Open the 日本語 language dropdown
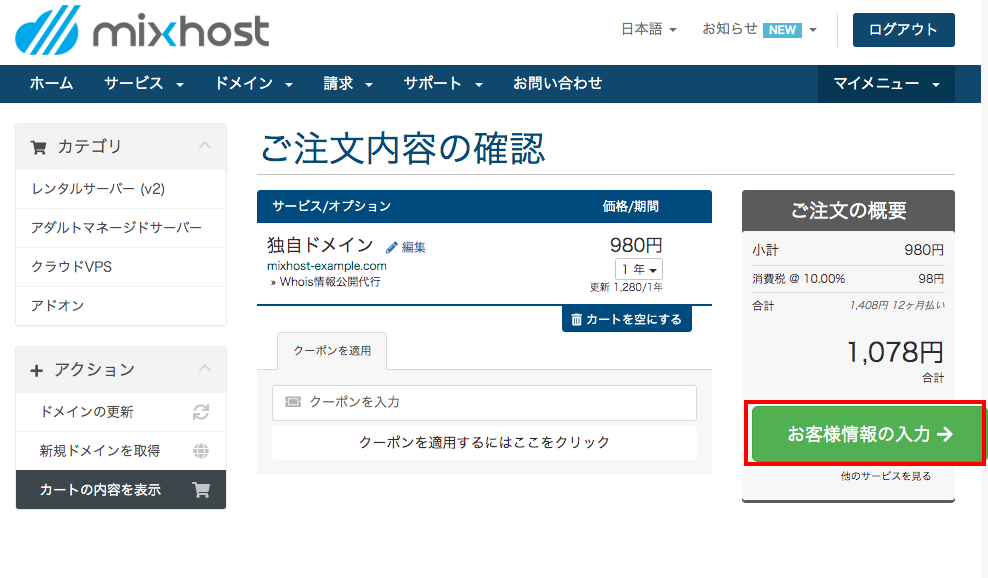988x578 pixels. pos(649,29)
